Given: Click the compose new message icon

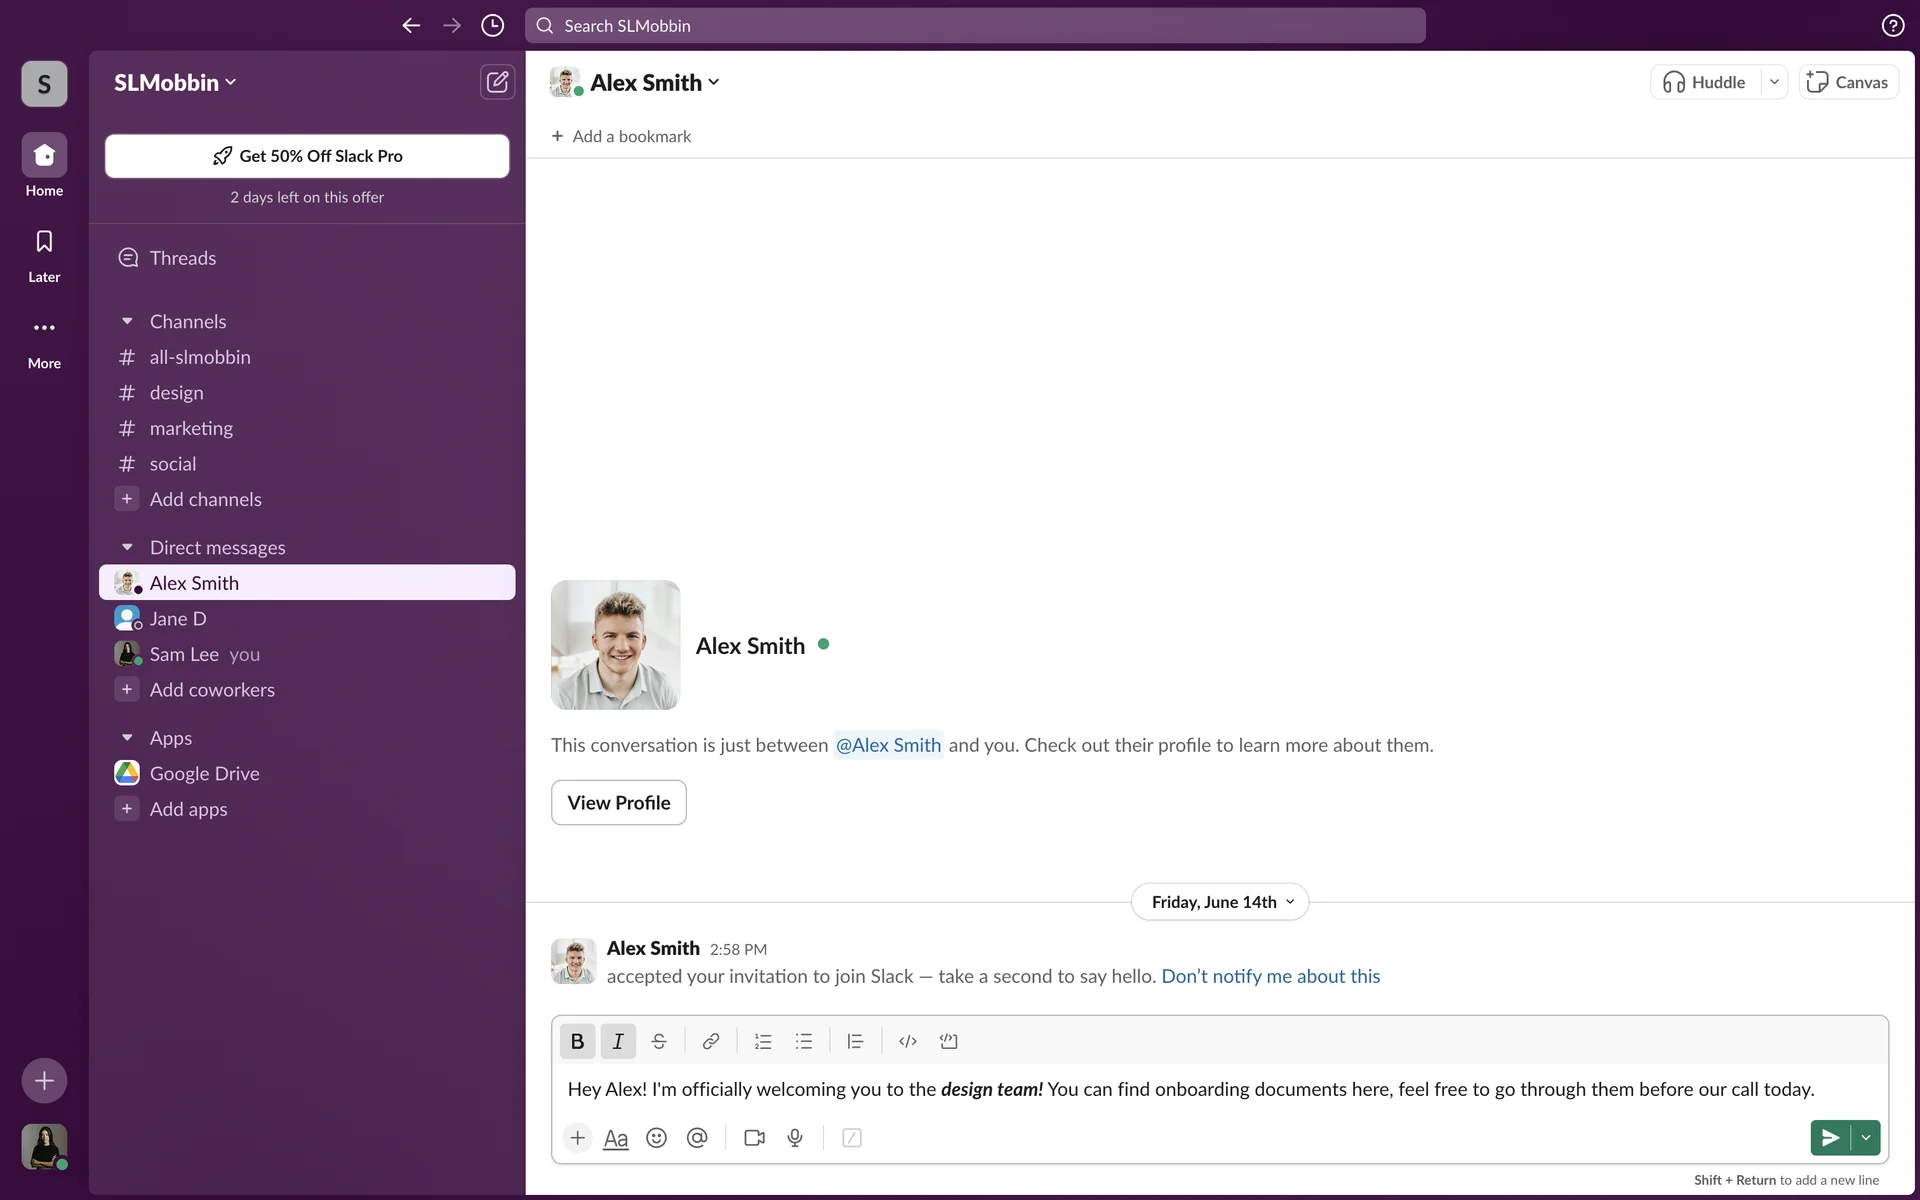Looking at the screenshot, I should [497, 82].
